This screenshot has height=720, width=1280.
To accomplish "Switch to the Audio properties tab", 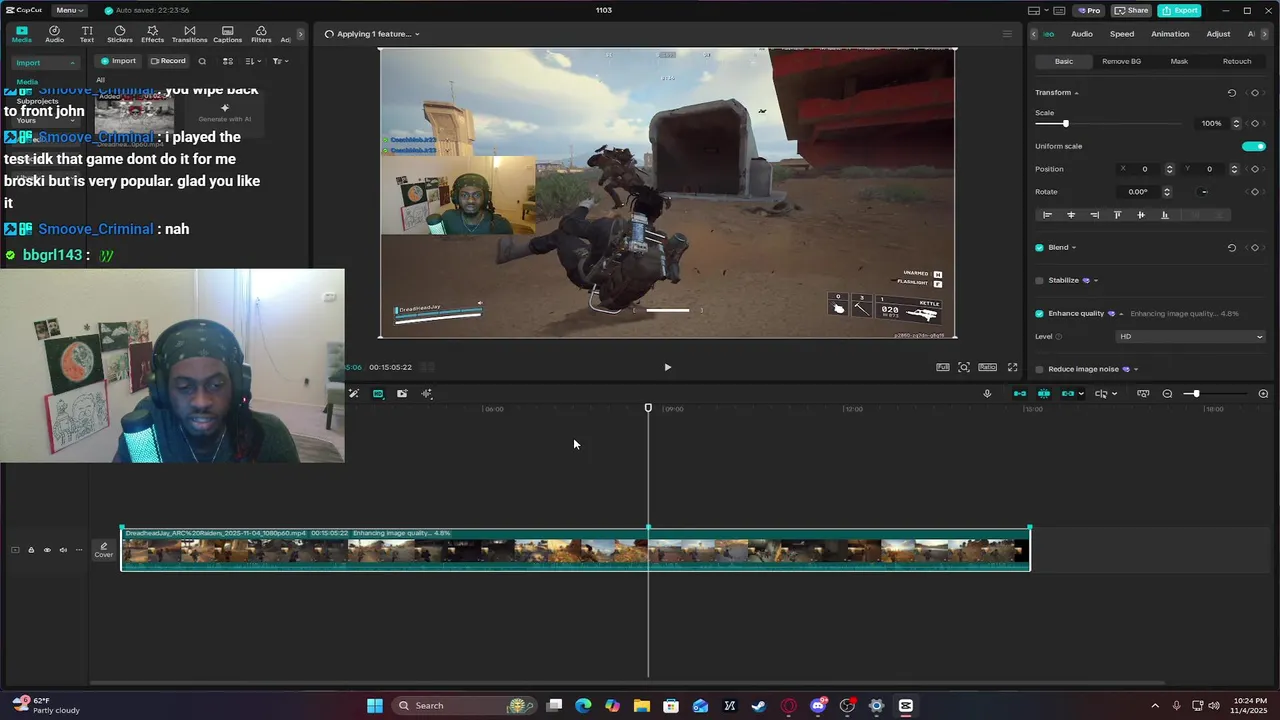I will point(1082,34).
